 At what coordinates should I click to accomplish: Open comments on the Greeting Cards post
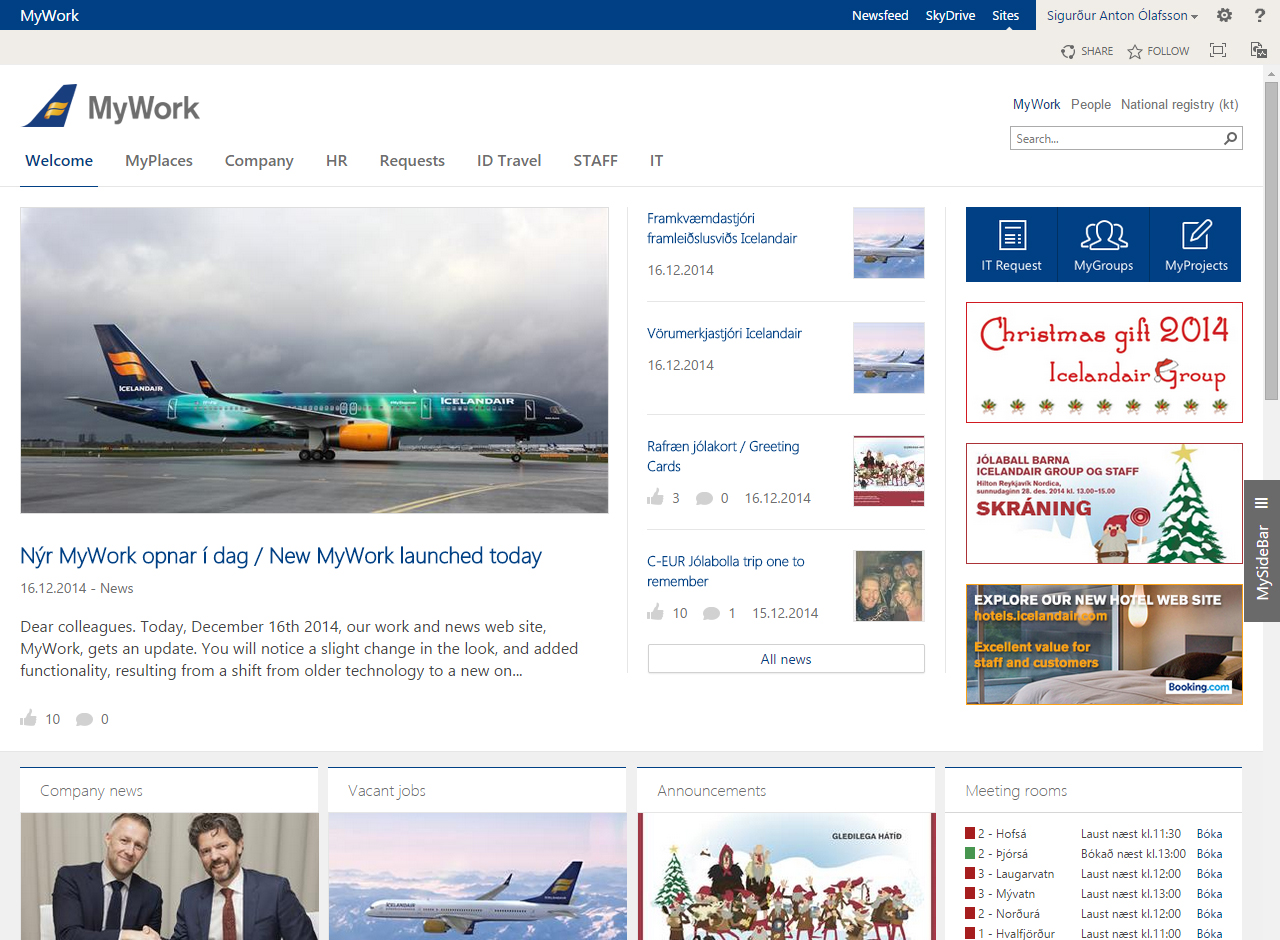pyautogui.click(x=704, y=498)
